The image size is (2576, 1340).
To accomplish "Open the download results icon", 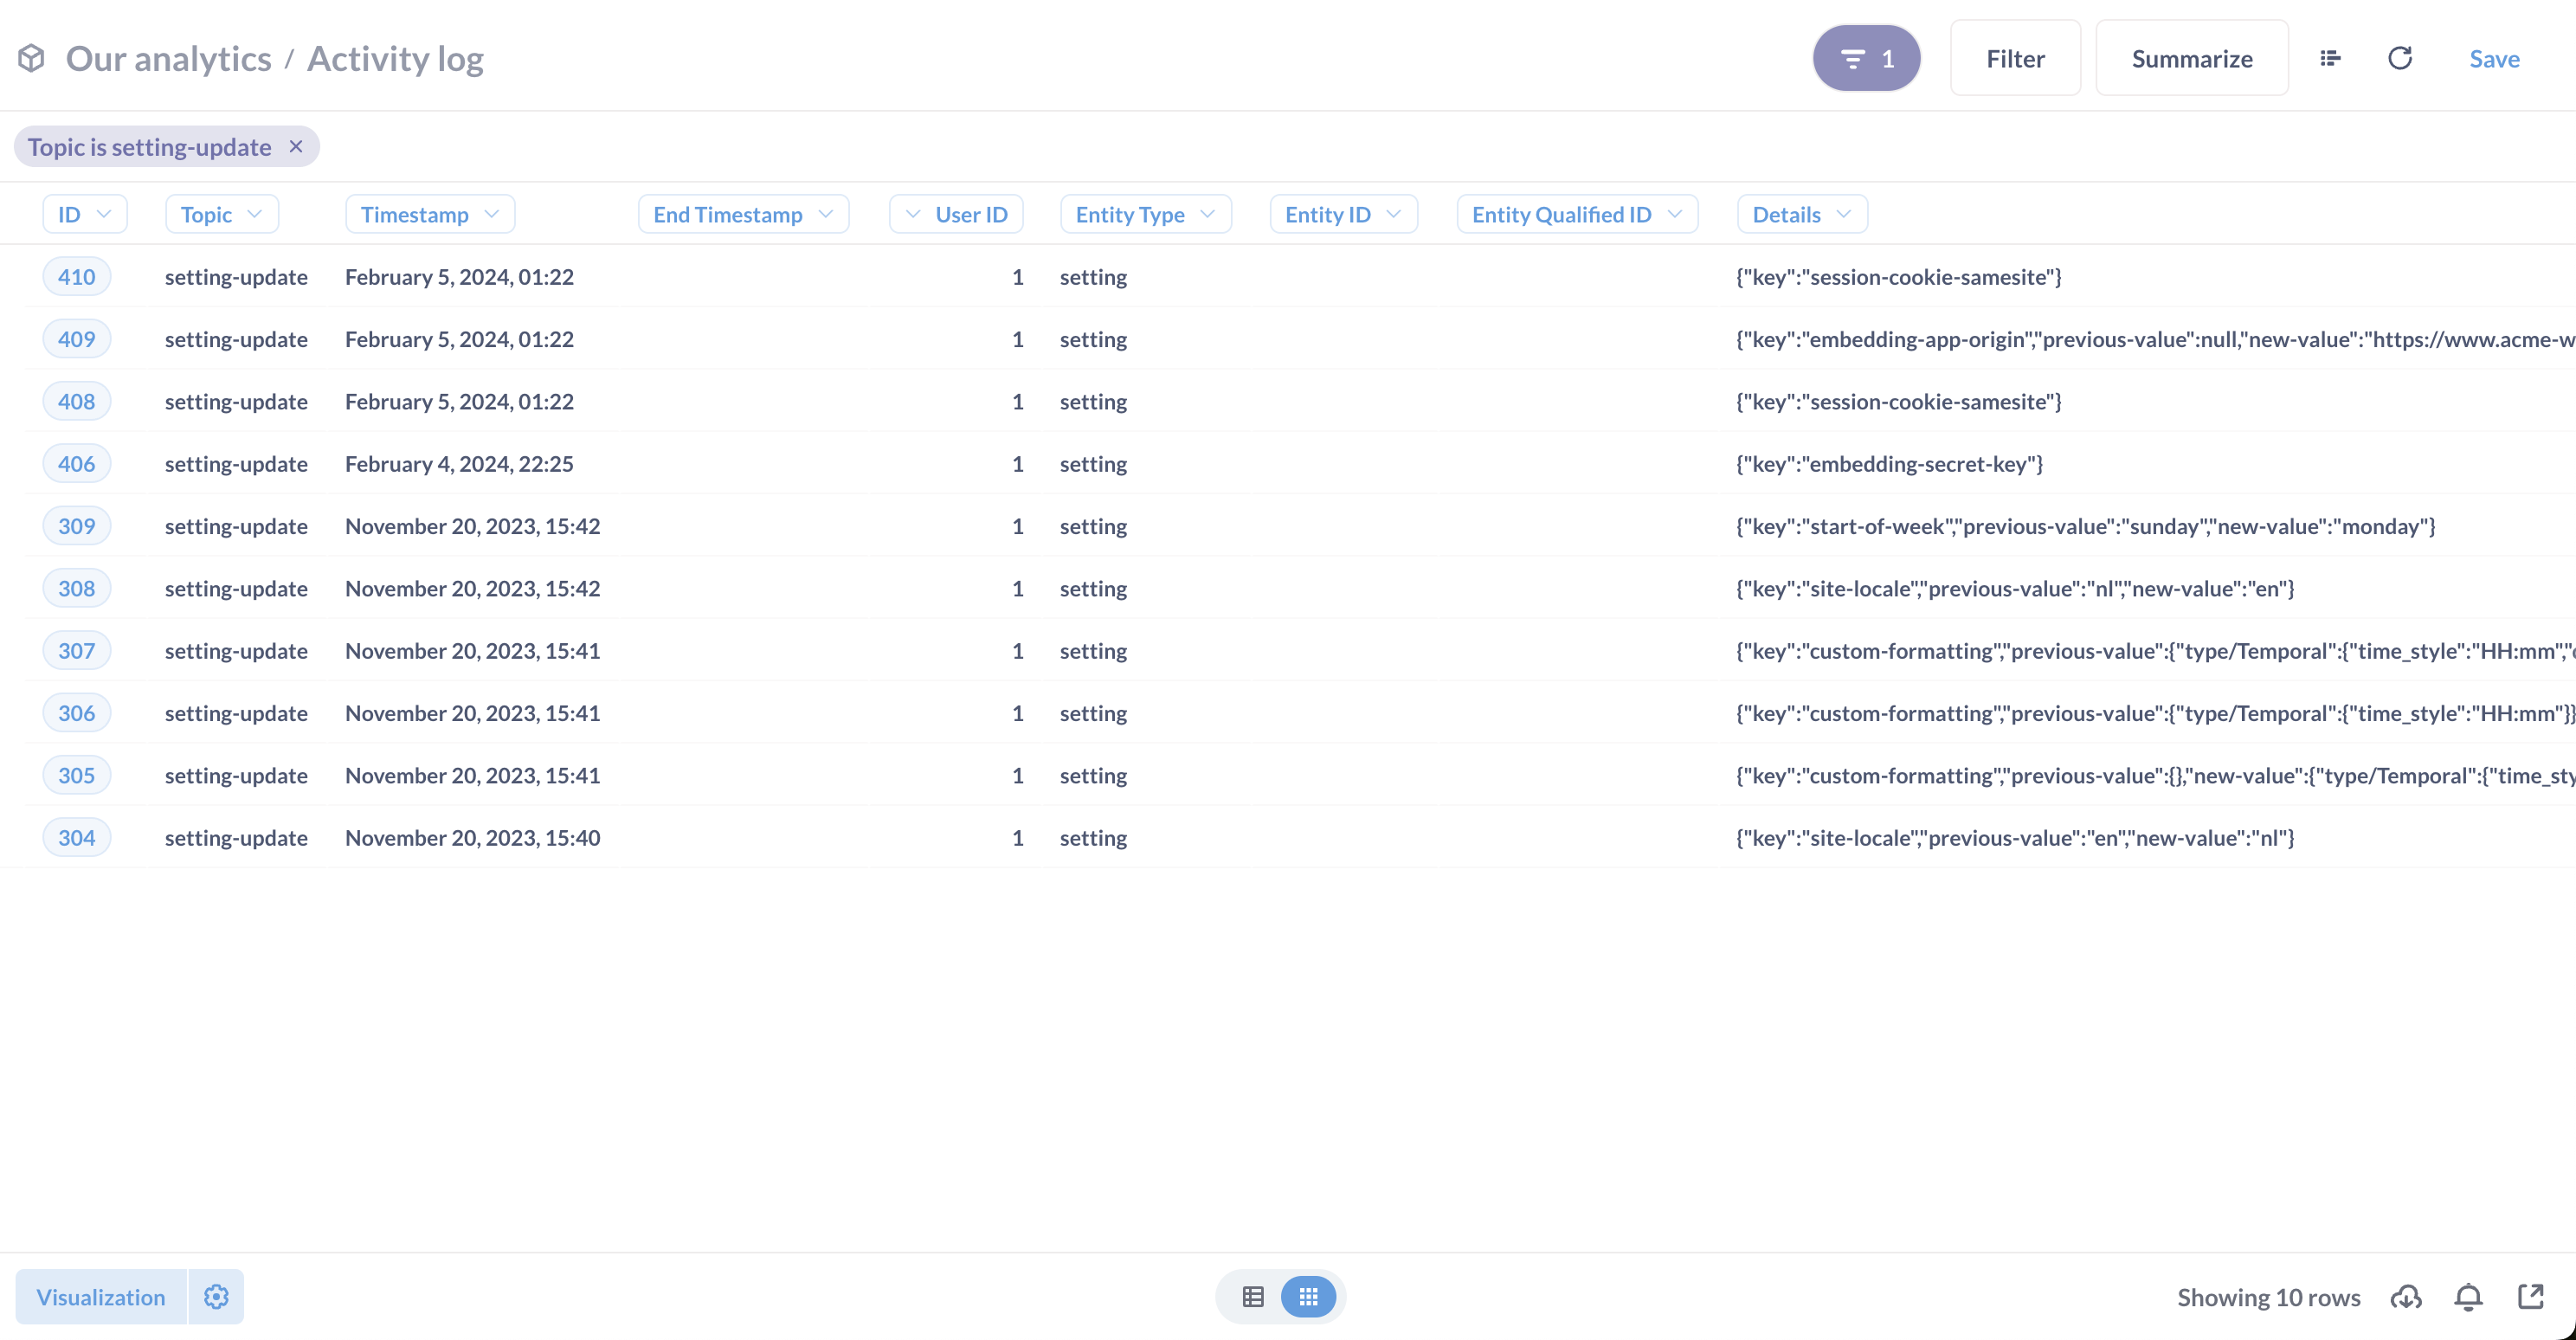I will pyautogui.click(x=2407, y=1296).
